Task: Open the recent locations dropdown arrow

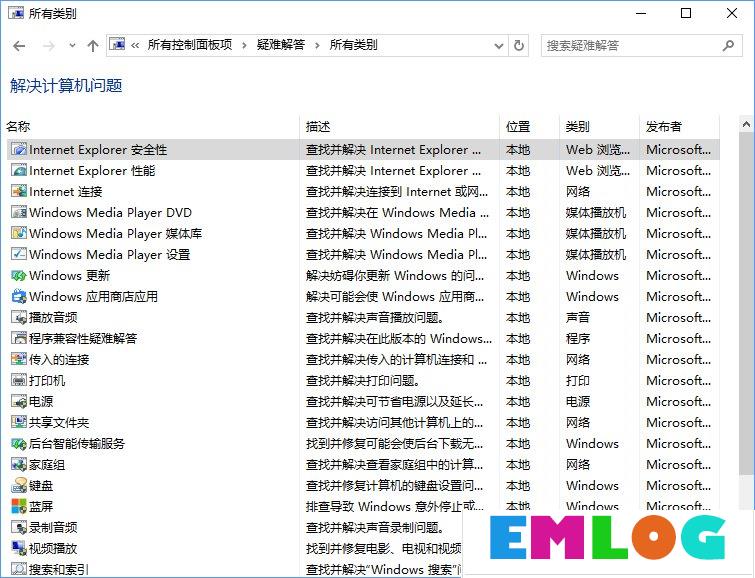Action: (x=72, y=46)
